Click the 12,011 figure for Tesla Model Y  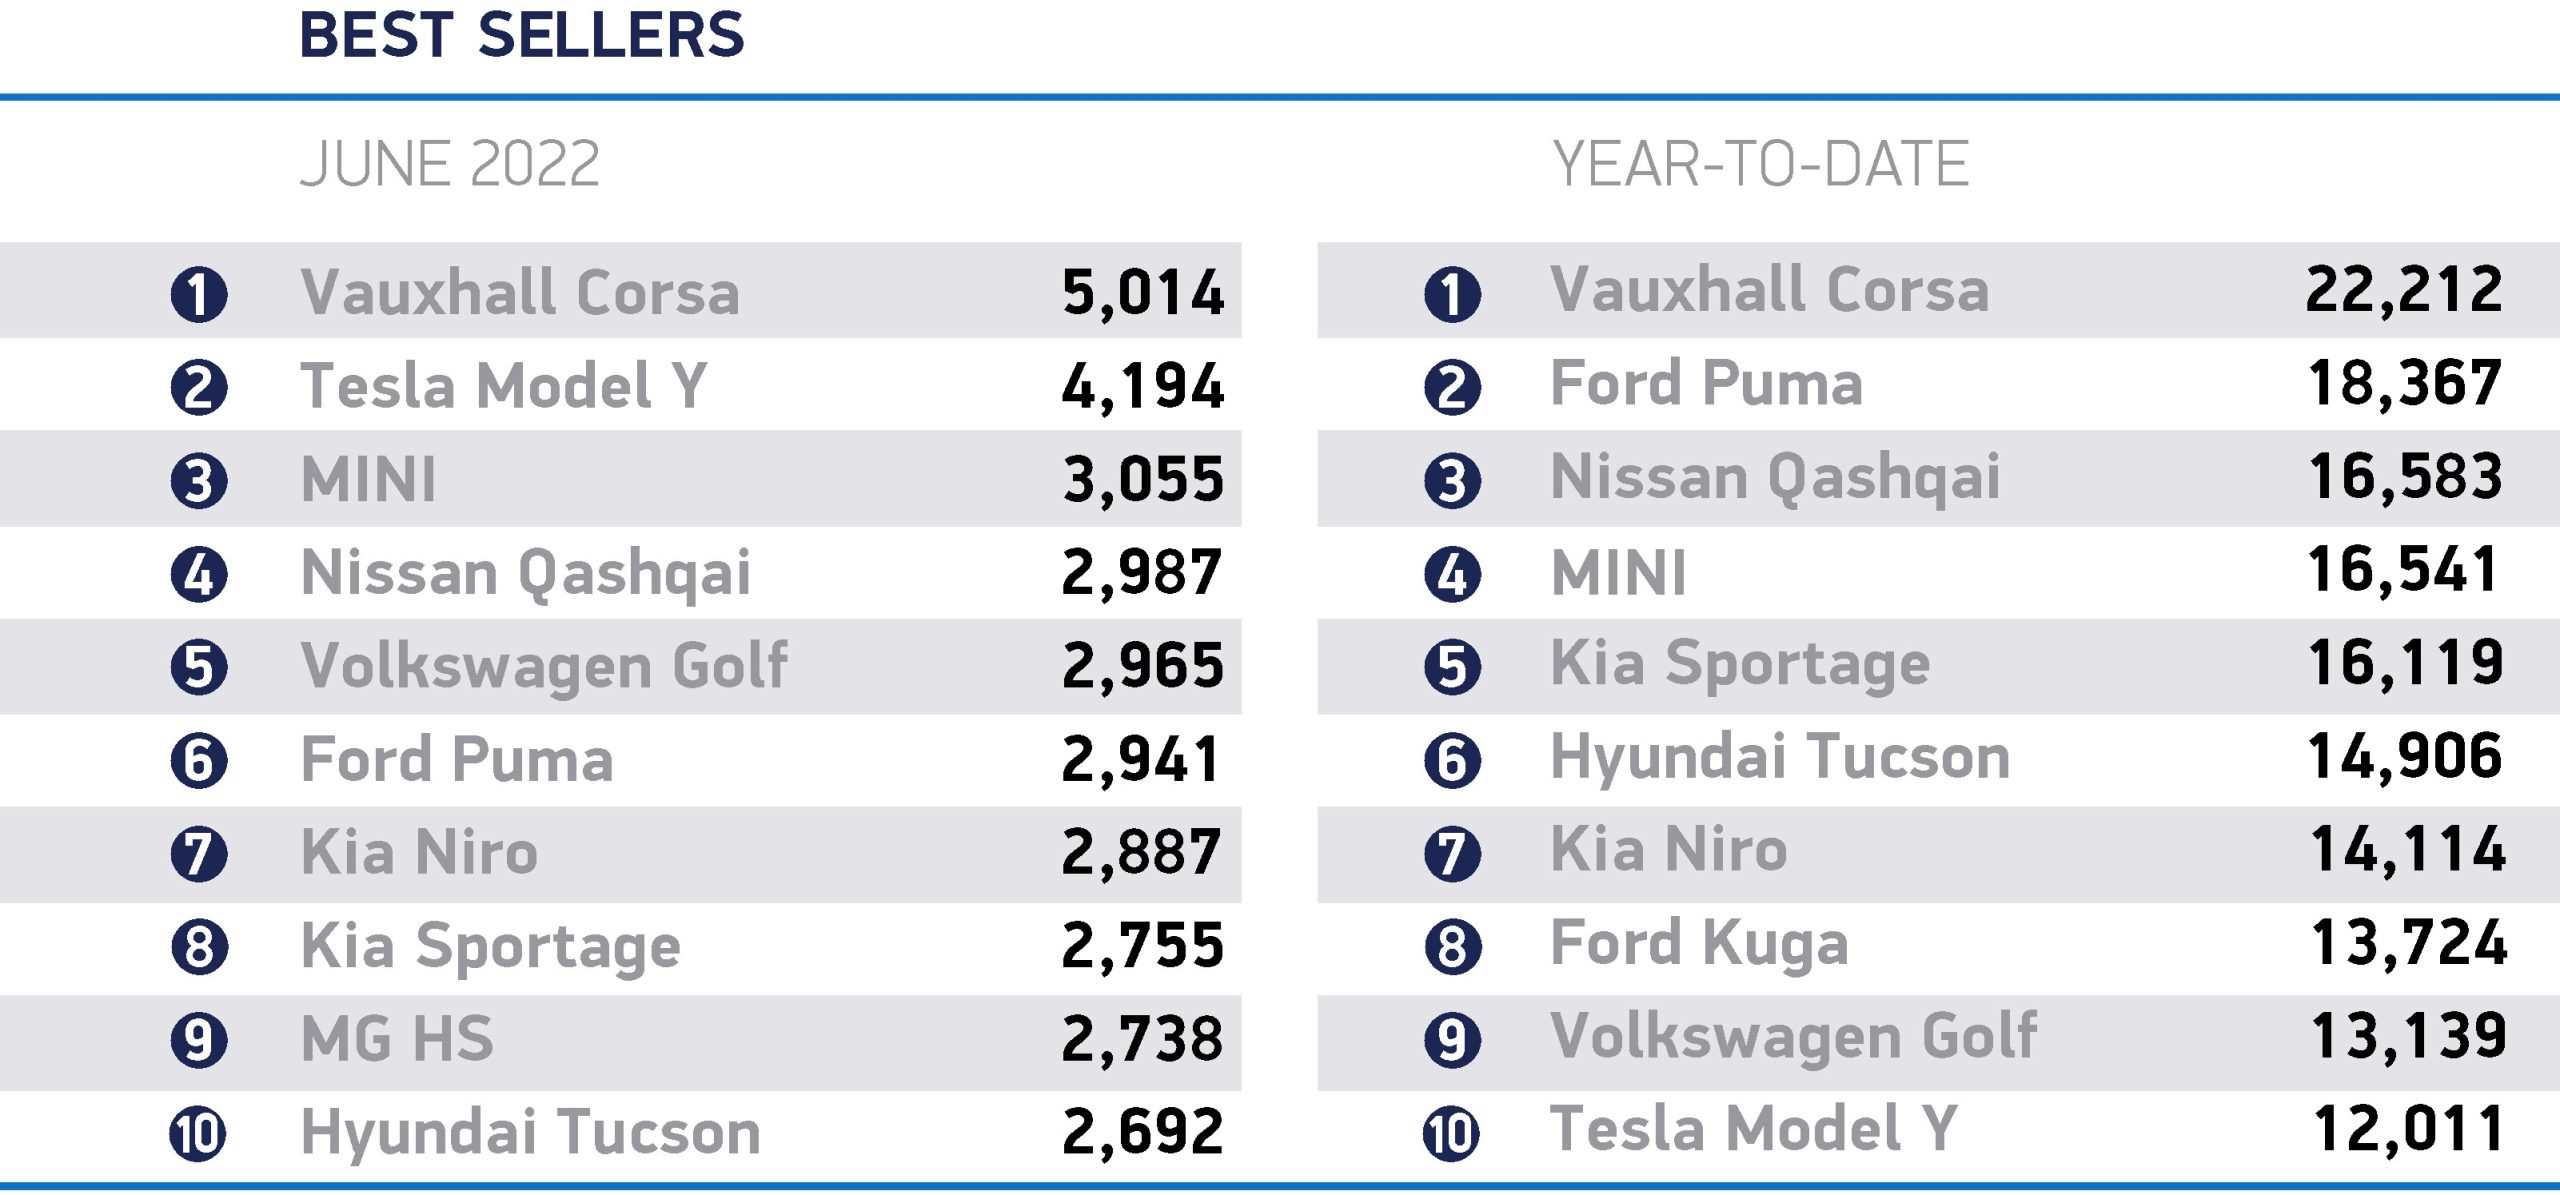pos(2409,1130)
